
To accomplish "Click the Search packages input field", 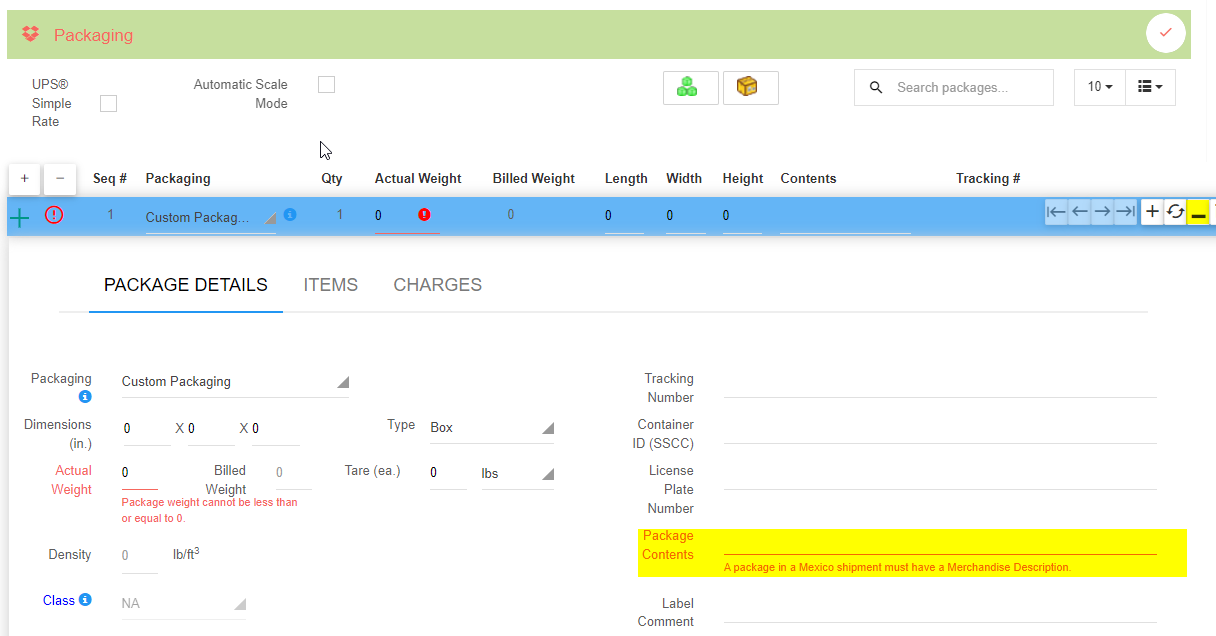I will pyautogui.click(x=967, y=88).
